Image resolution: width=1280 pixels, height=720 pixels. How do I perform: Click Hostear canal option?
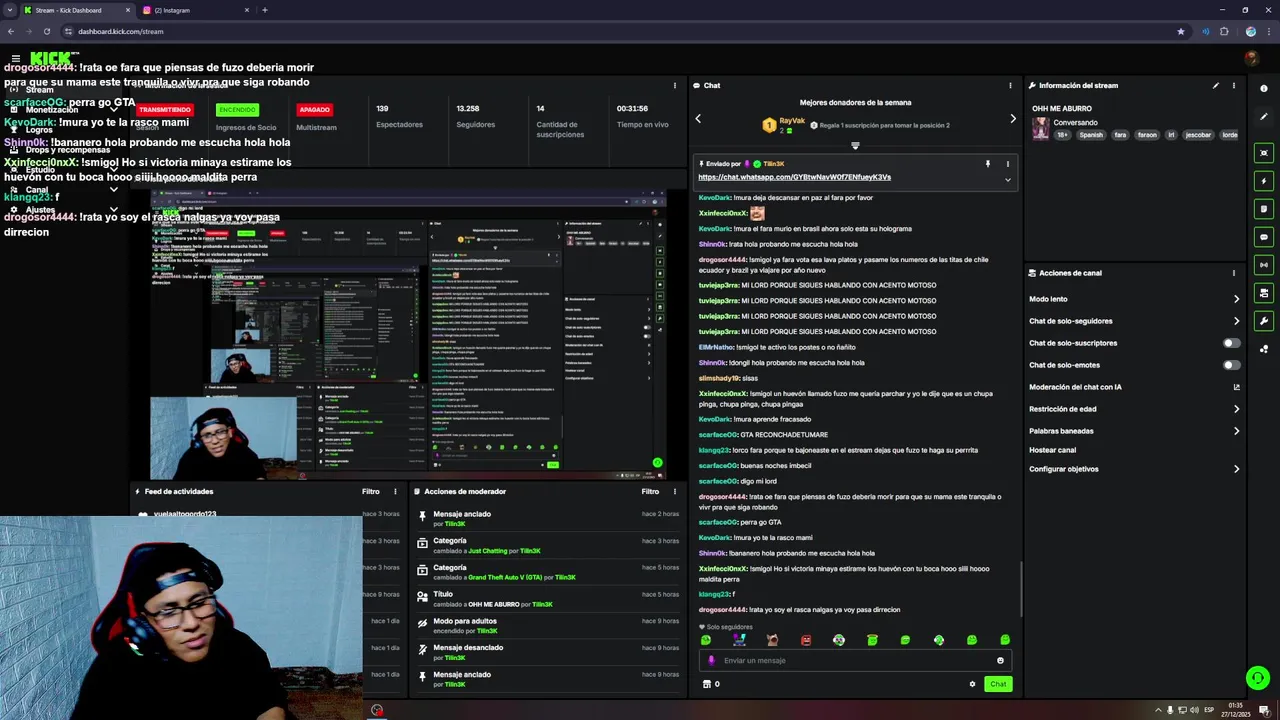[1052, 450]
